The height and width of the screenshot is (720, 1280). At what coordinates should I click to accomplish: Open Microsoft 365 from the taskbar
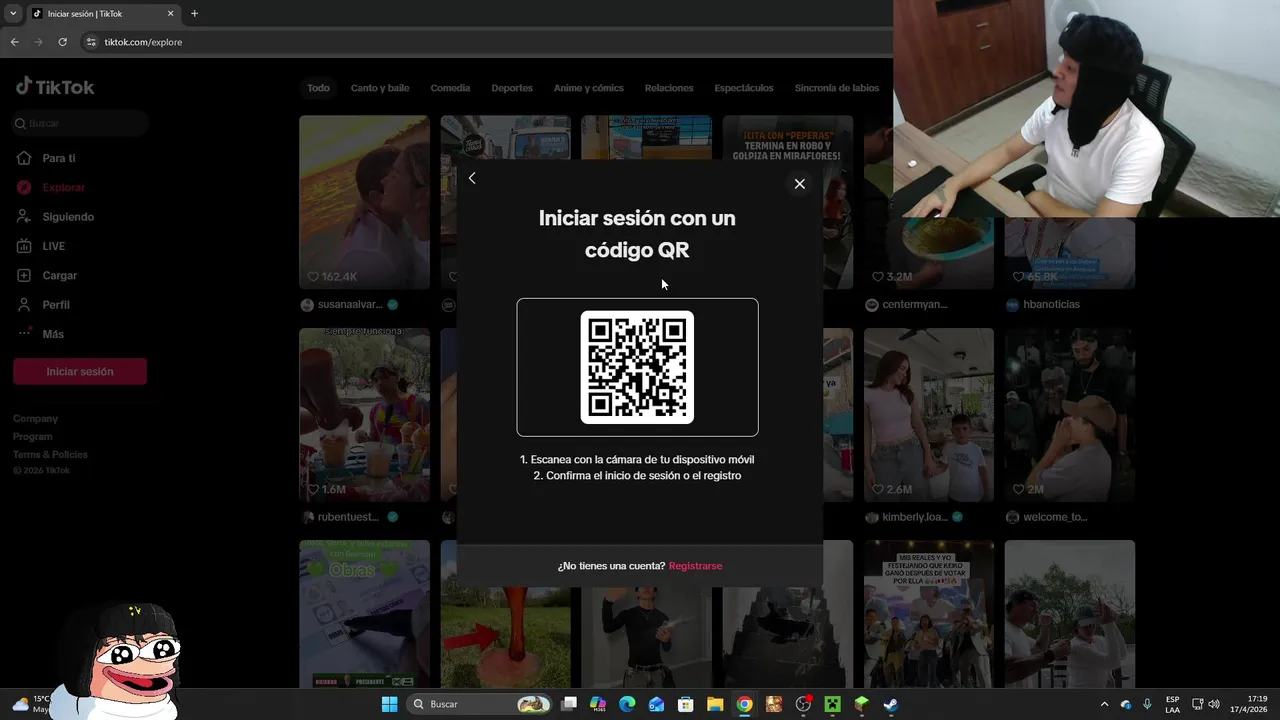pos(598,704)
